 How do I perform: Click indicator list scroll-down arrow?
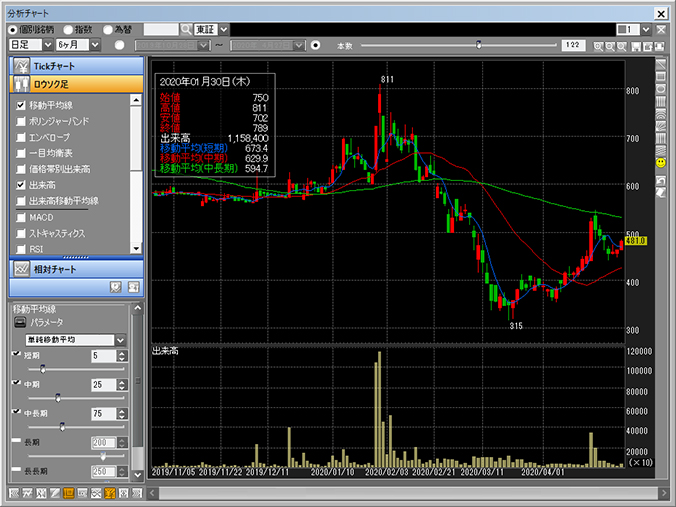136,248
